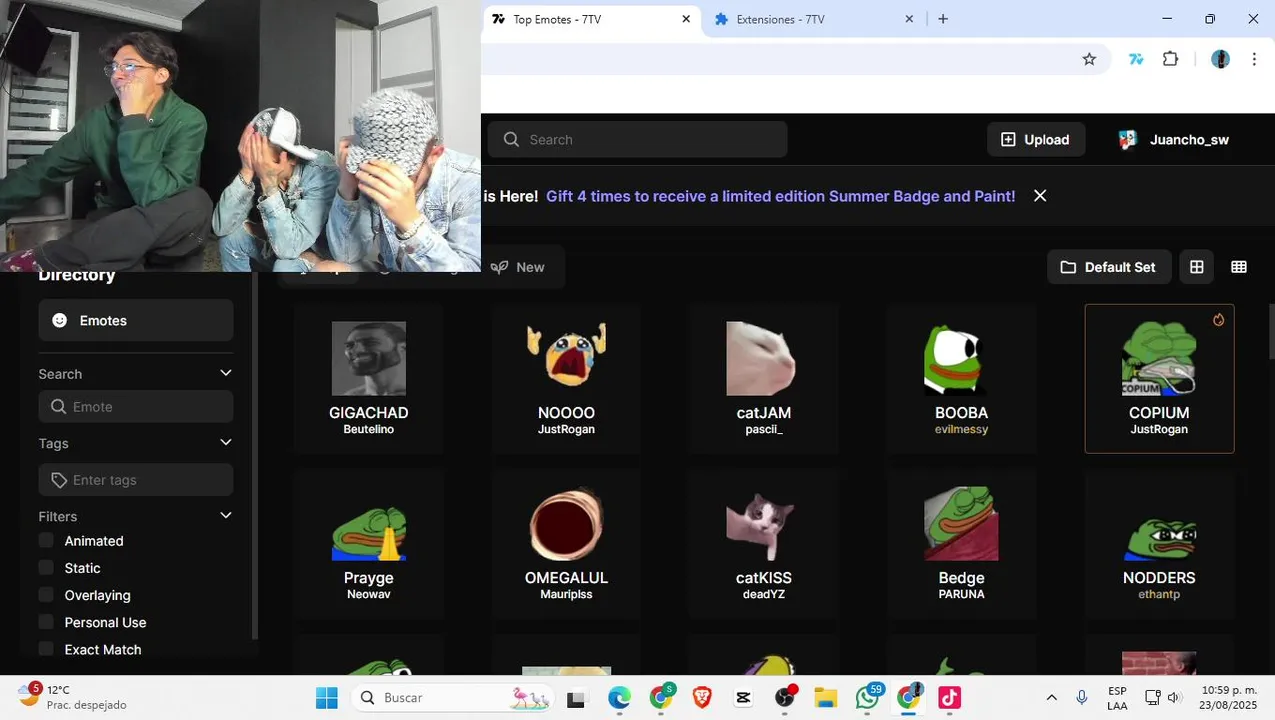The height and width of the screenshot is (720, 1275).
Task: Open OBS Studio from taskbar
Action: coord(785,698)
